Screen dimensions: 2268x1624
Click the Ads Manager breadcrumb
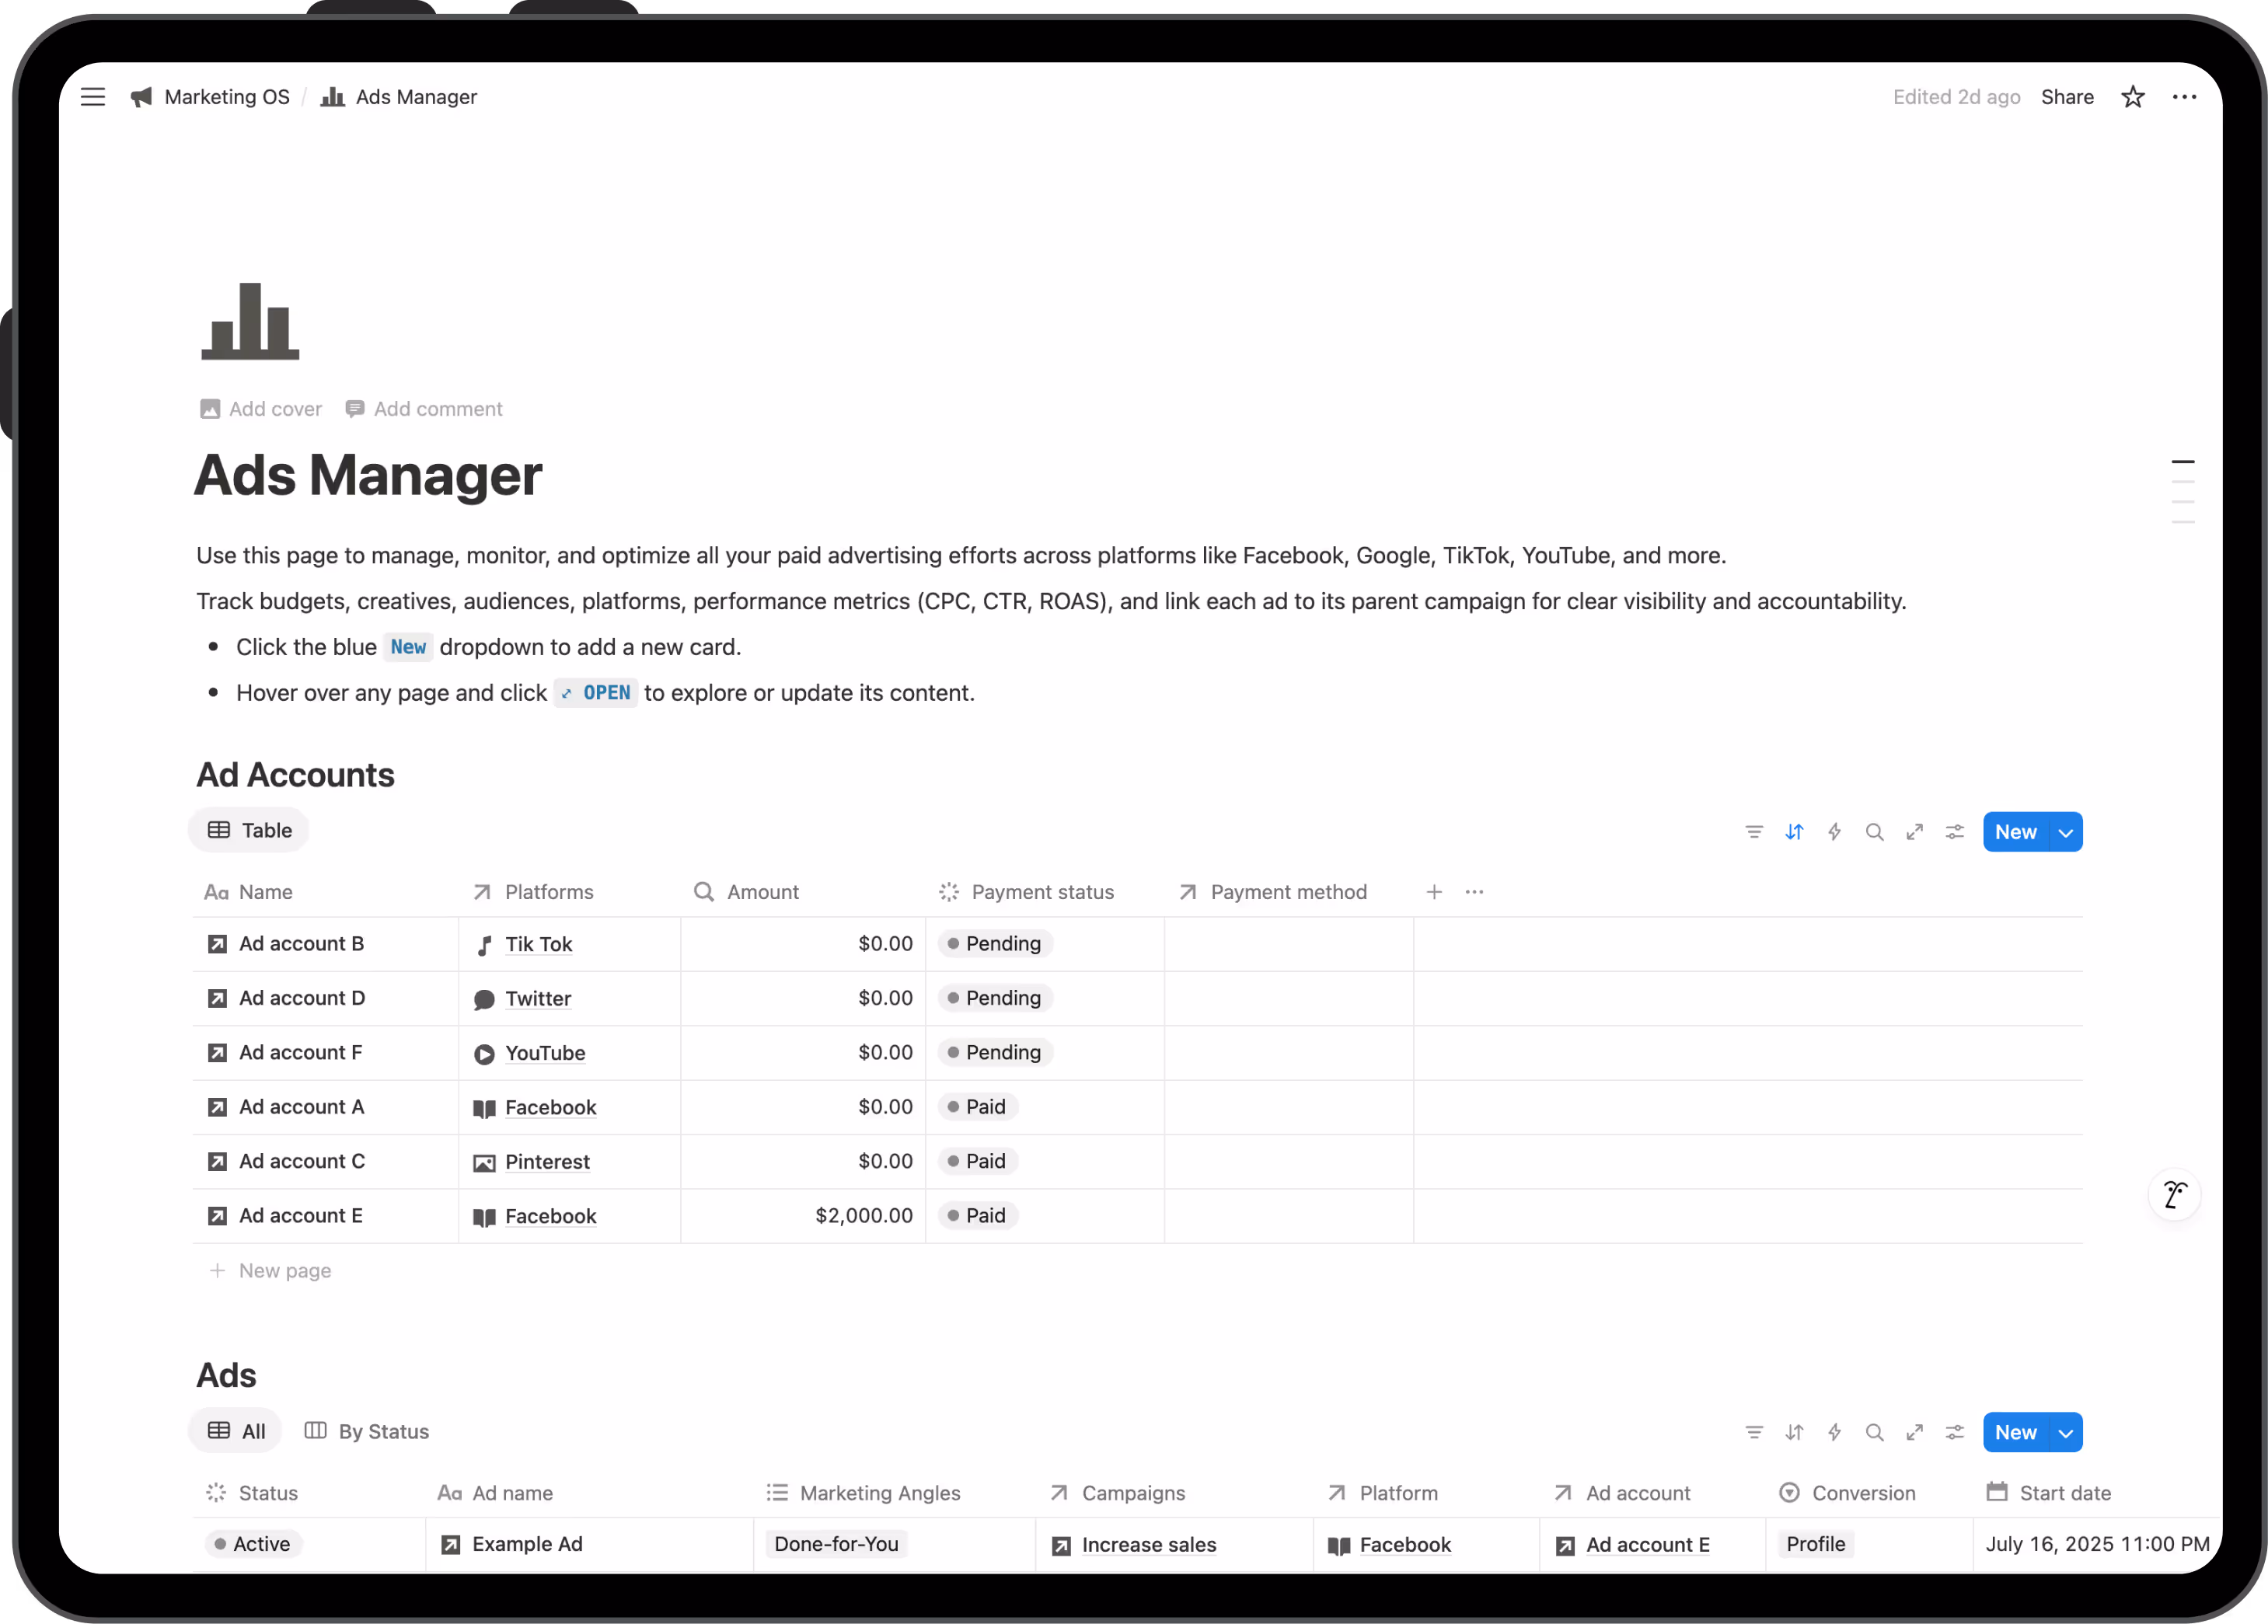[x=399, y=97]
